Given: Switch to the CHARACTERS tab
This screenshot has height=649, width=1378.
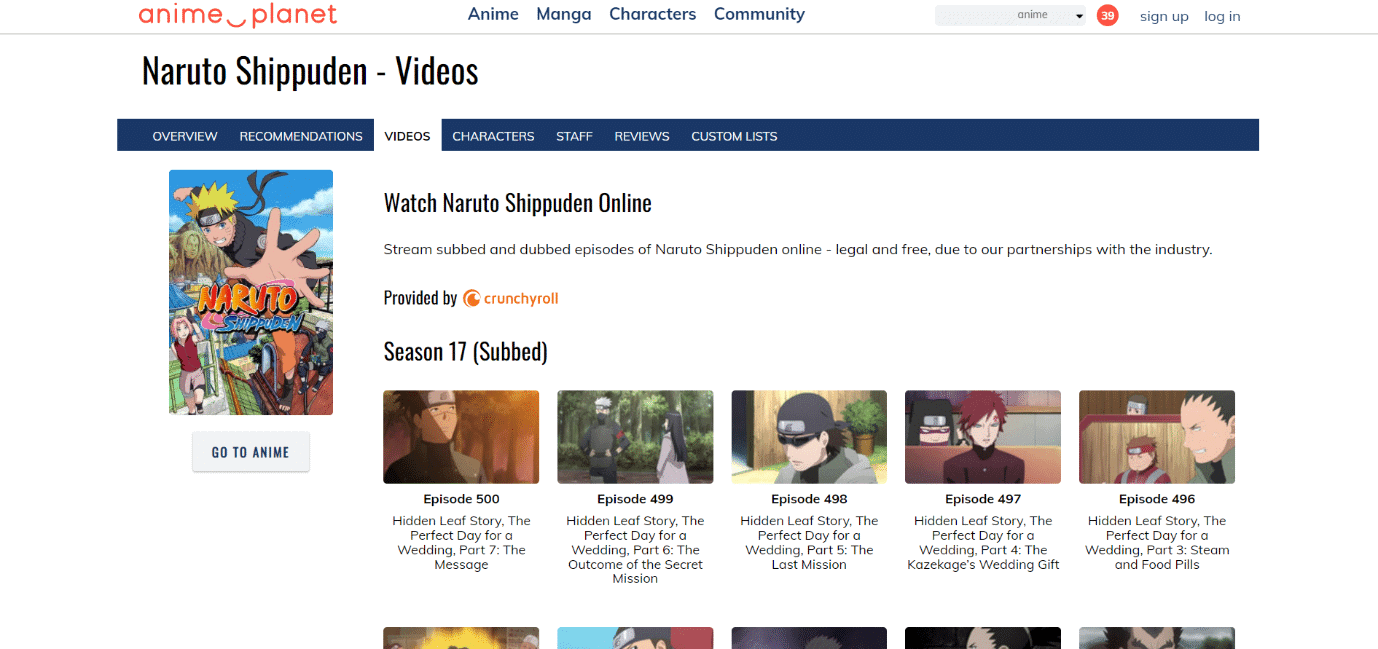Looking at the screenshot, I should [493, 135].
